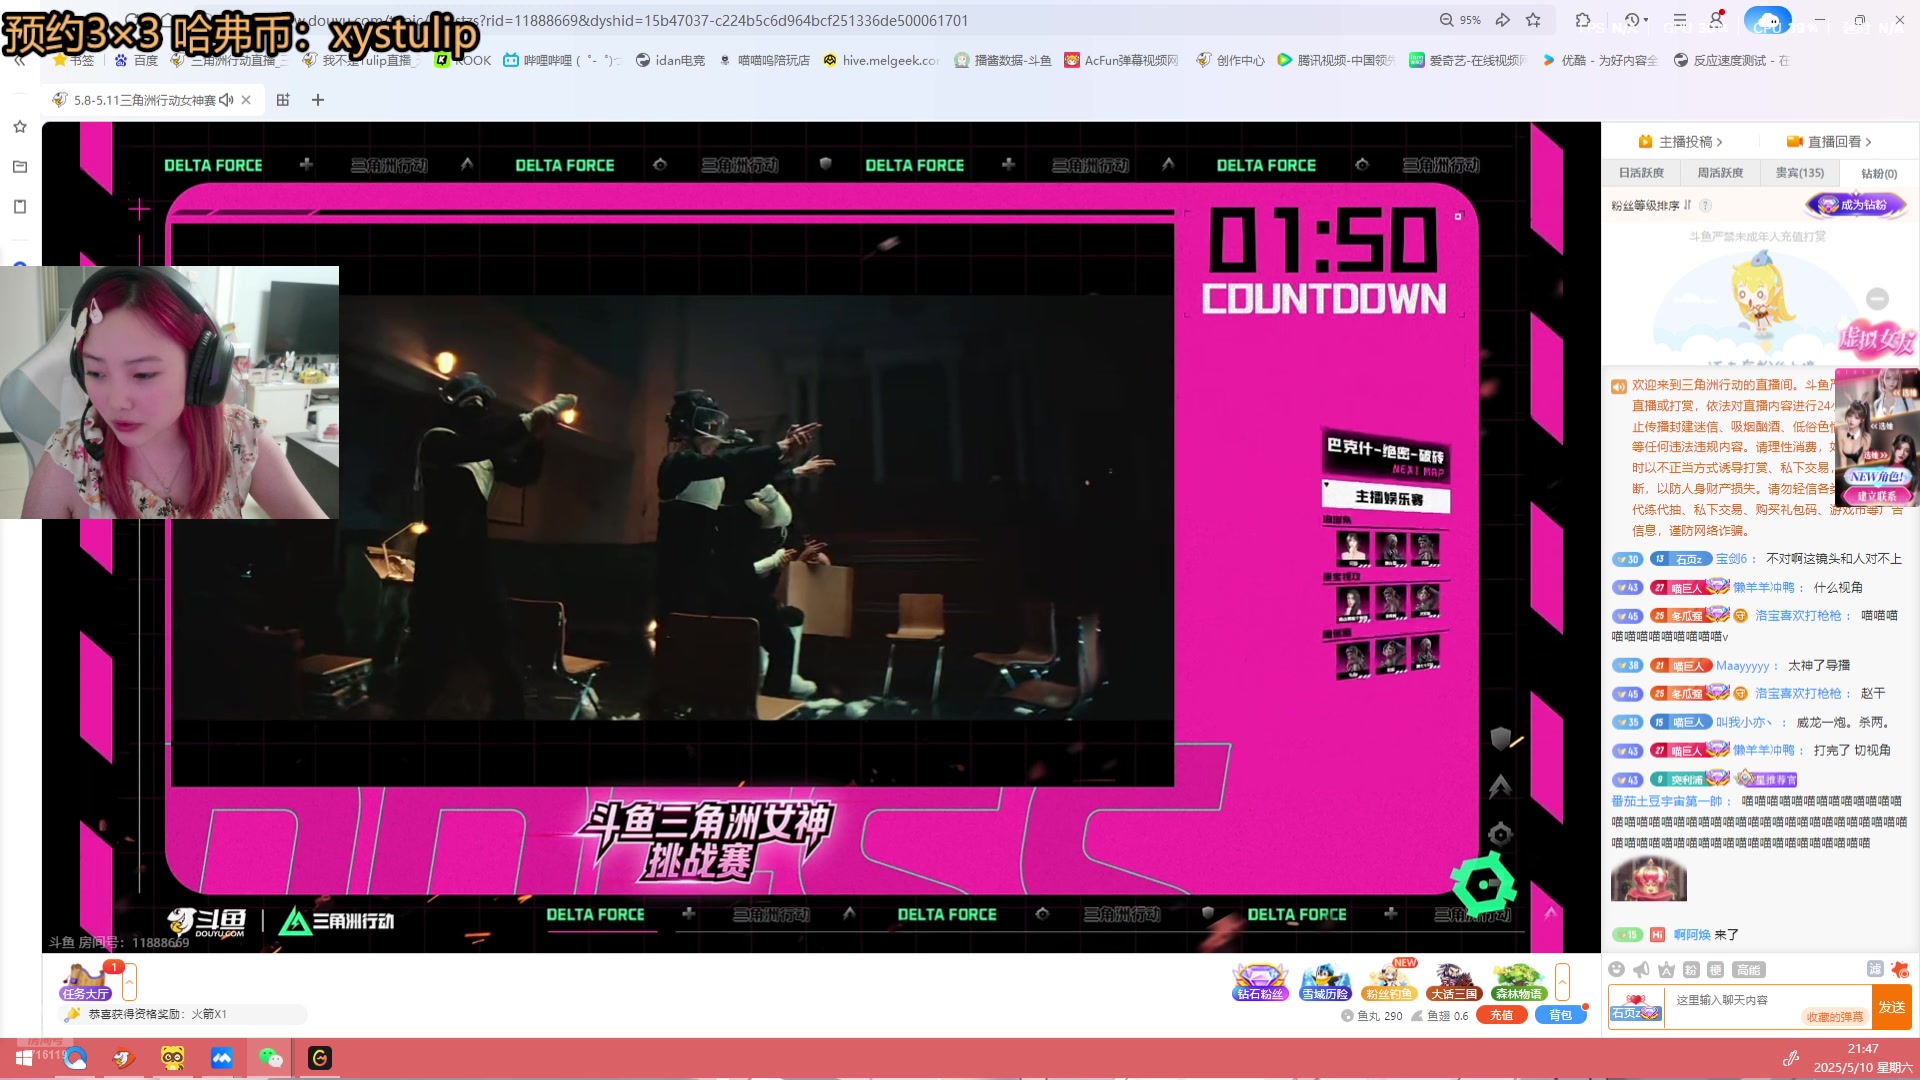
Task: Expand the game activities bar up-chevron
Action: pos(1562,981)
